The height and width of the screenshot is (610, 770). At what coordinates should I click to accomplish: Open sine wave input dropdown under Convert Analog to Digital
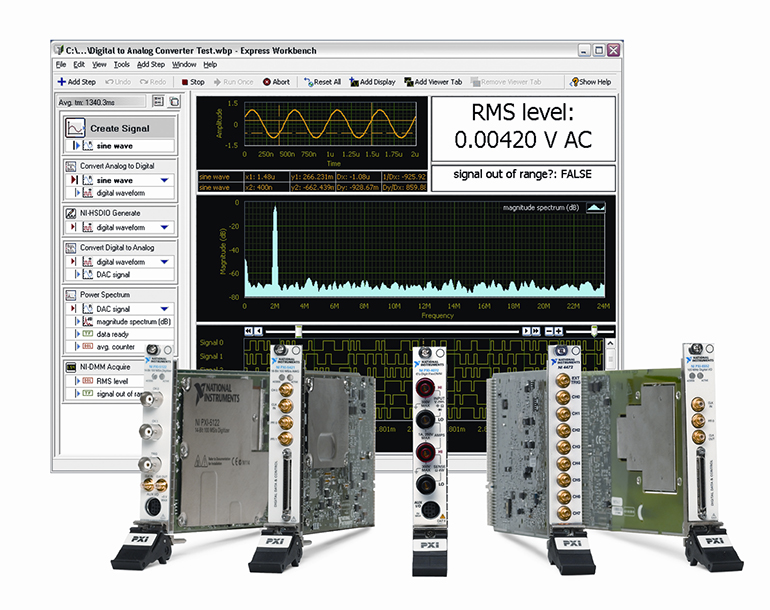point(165,180)
